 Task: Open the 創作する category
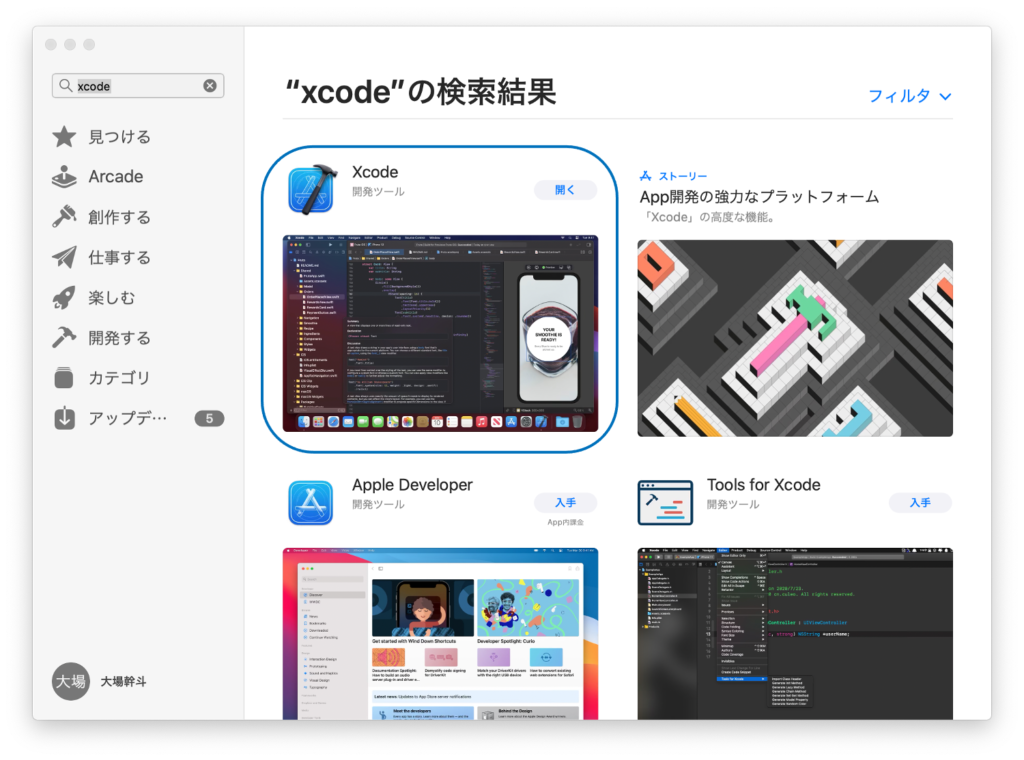click(x=110, y=217)
